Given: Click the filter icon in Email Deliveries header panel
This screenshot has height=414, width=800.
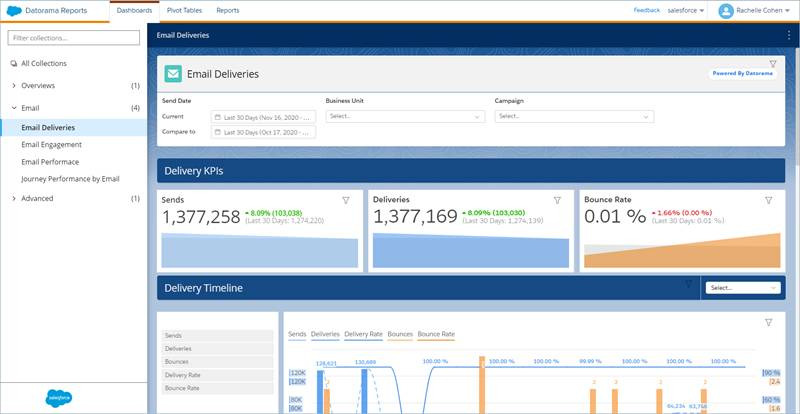Looking at the screenshot, I should [773, 64].
